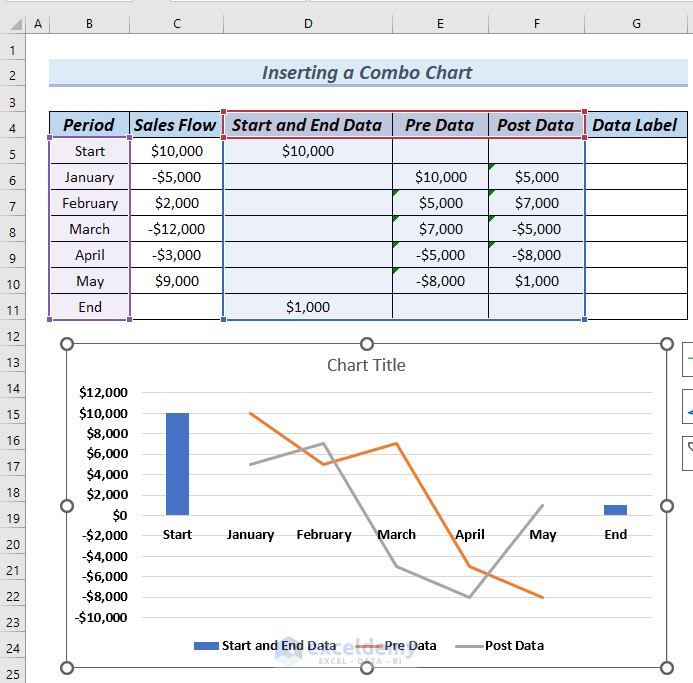Click Post Data cell for February

pyautogui.click(x=537, y=203)
